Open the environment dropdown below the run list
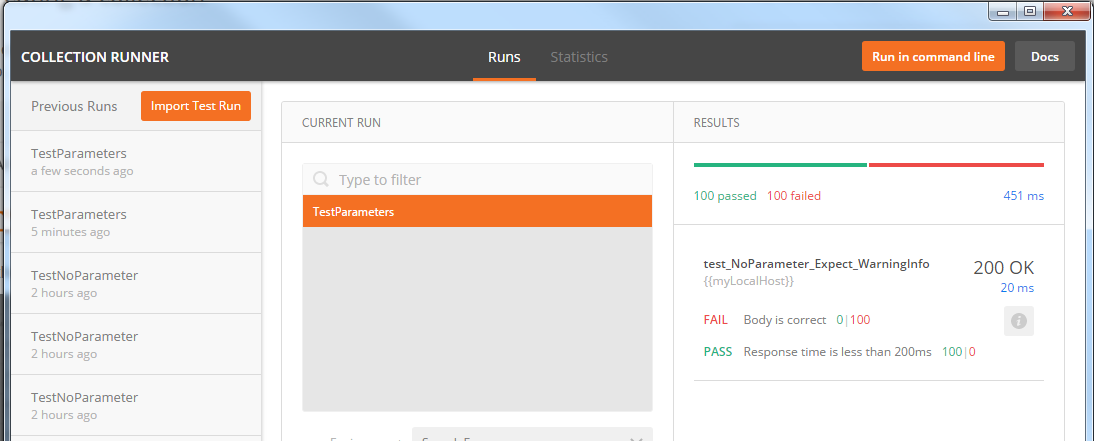 point(532,435)
